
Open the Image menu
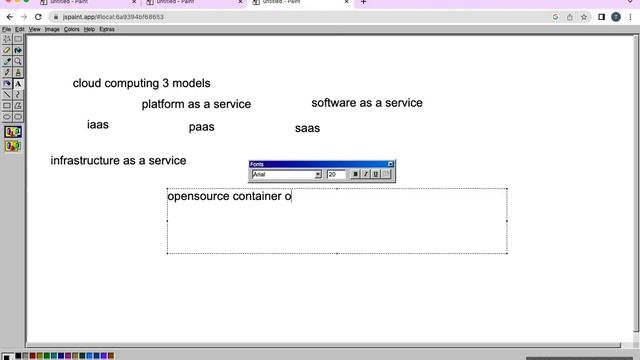coord(52,29)
